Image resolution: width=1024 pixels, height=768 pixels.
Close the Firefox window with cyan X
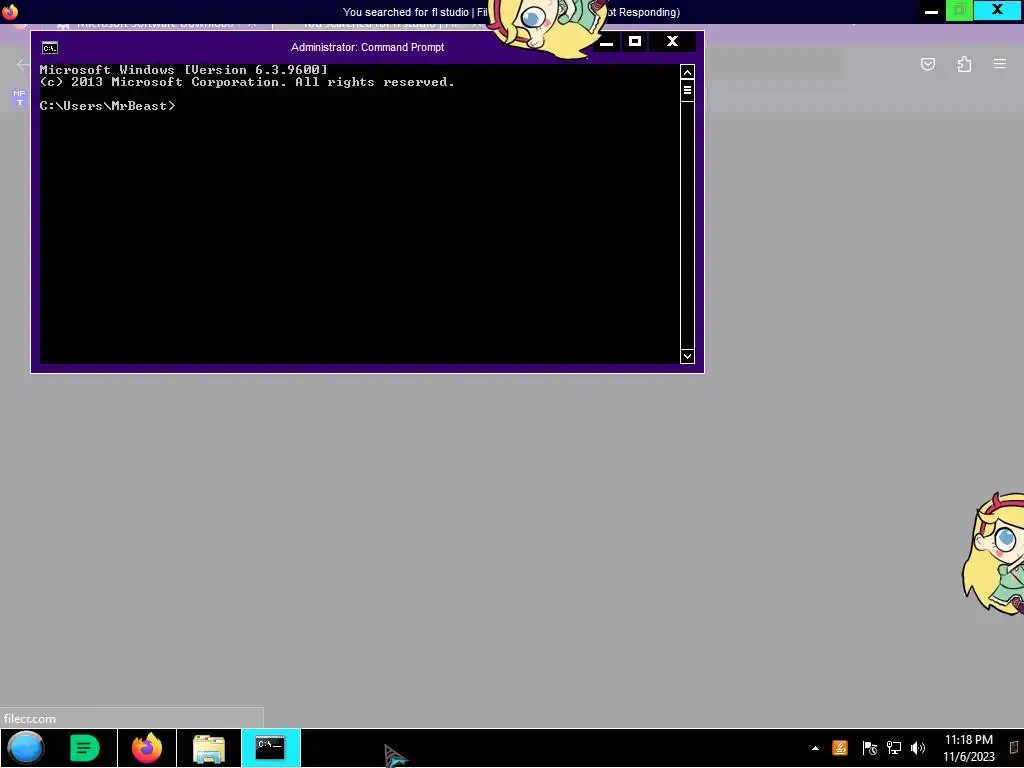pos(997,10)
